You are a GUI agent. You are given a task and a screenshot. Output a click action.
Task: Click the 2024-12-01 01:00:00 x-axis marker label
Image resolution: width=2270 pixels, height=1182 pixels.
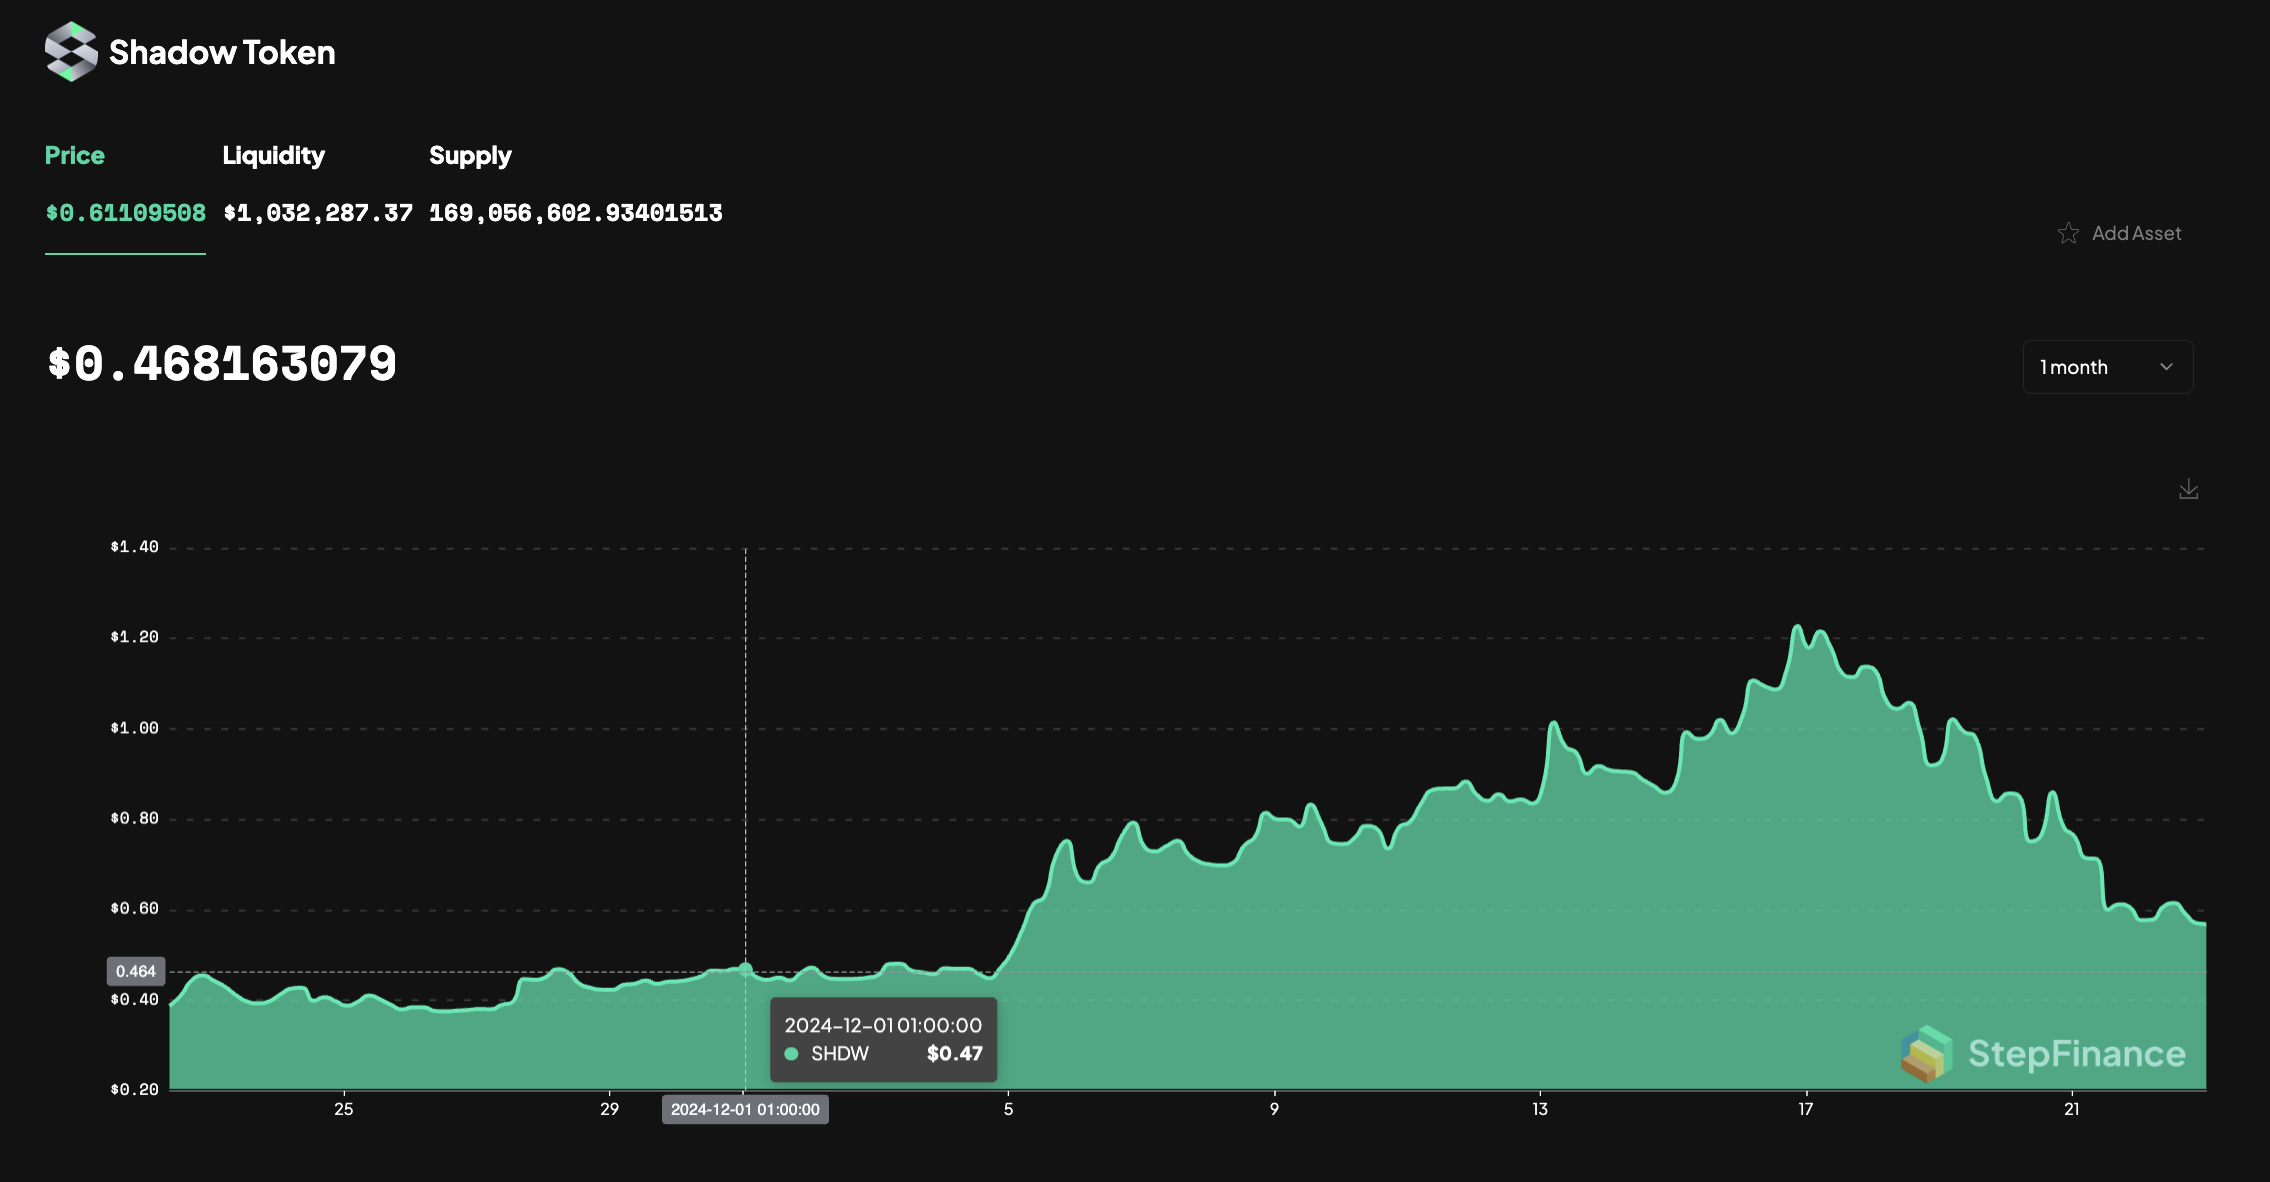click(745, 1109)
